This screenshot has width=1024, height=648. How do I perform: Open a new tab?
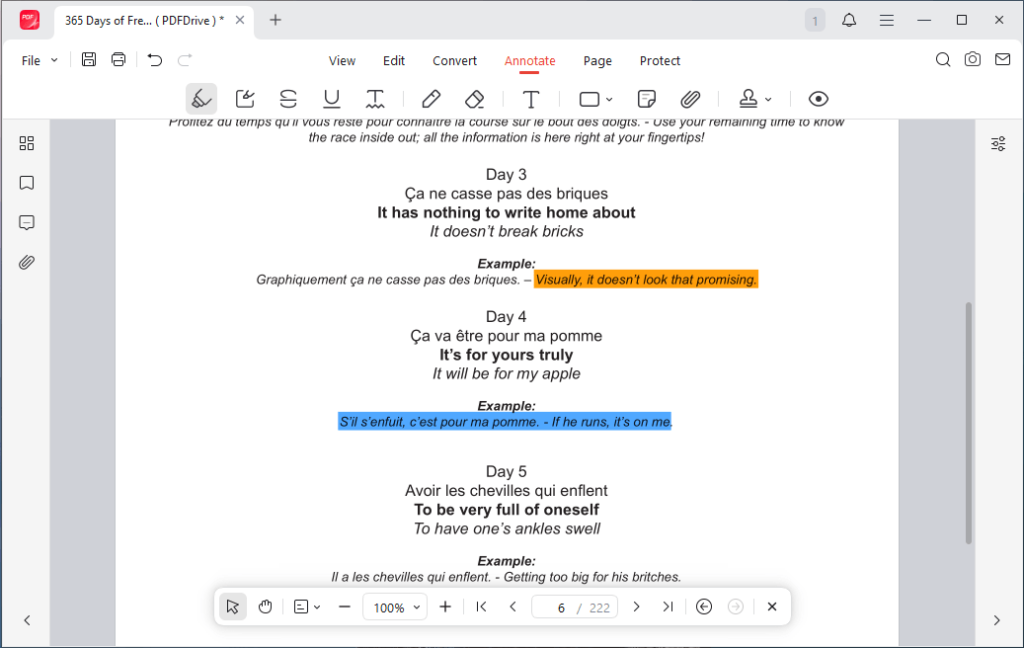coord(276,20)
